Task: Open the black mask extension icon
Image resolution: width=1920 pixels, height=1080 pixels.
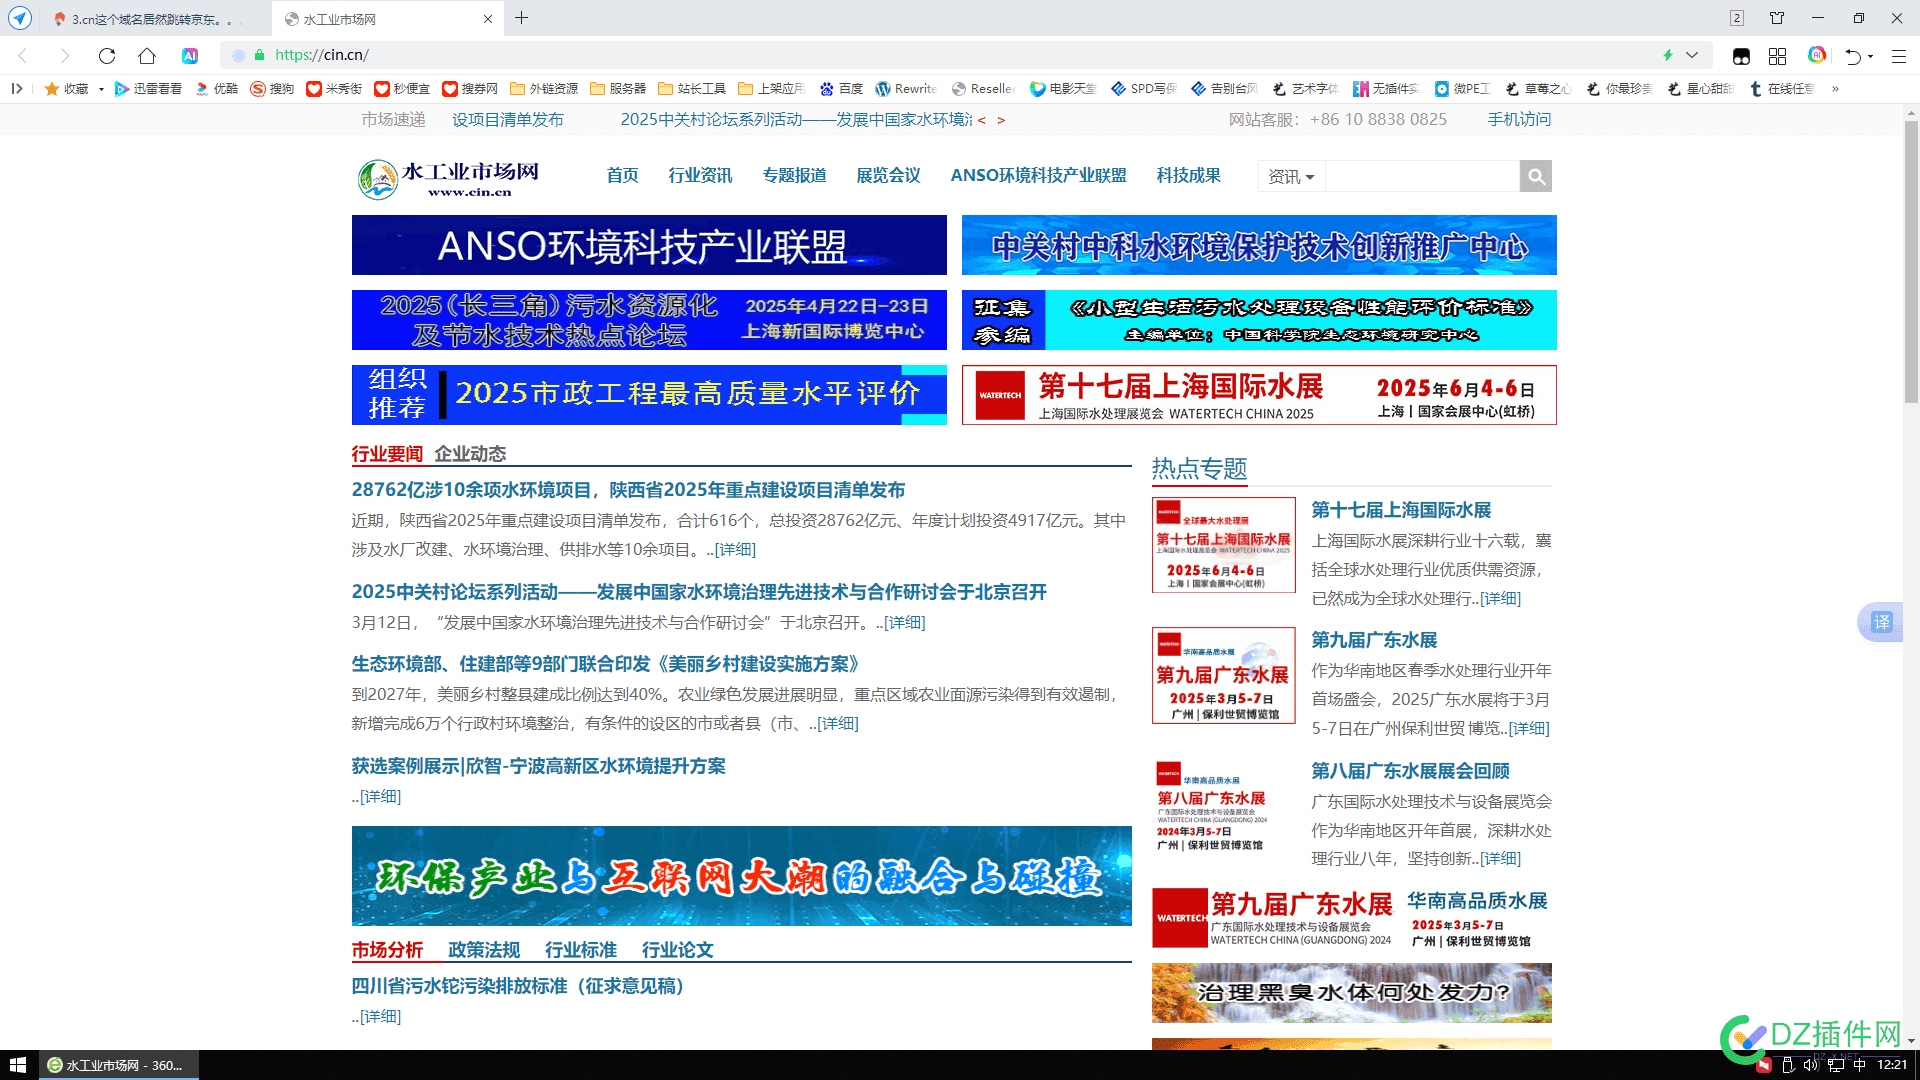Action: 1741,56
